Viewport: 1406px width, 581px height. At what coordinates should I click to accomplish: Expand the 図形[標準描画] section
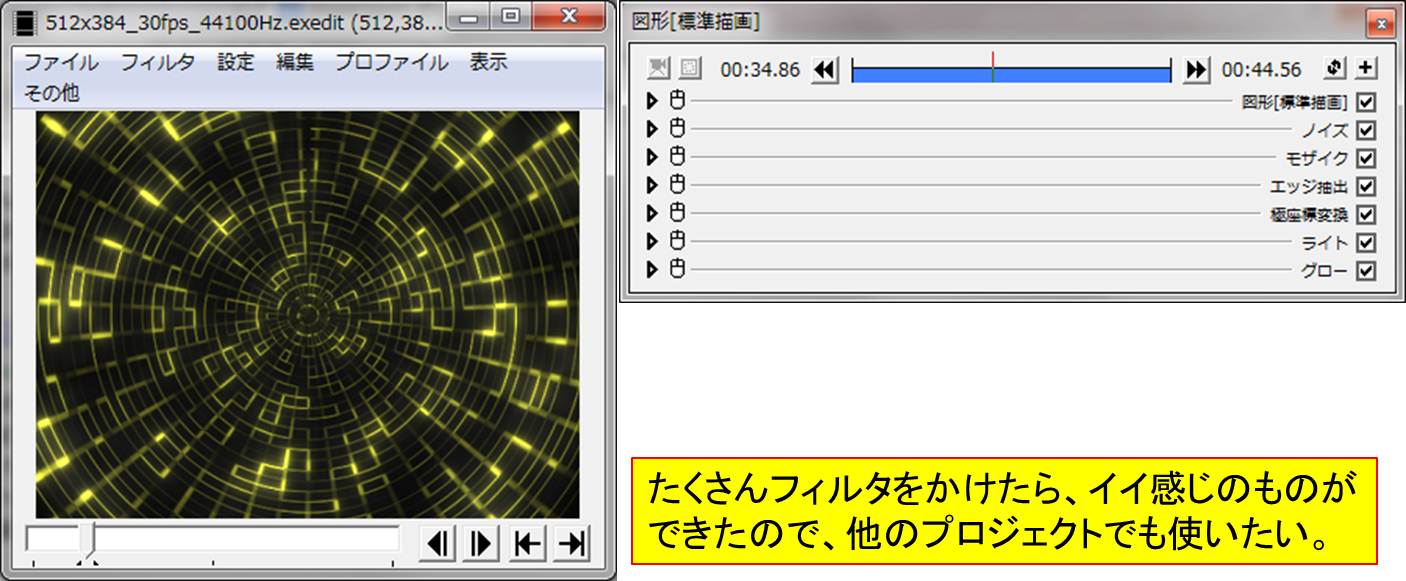click(653, 101)
